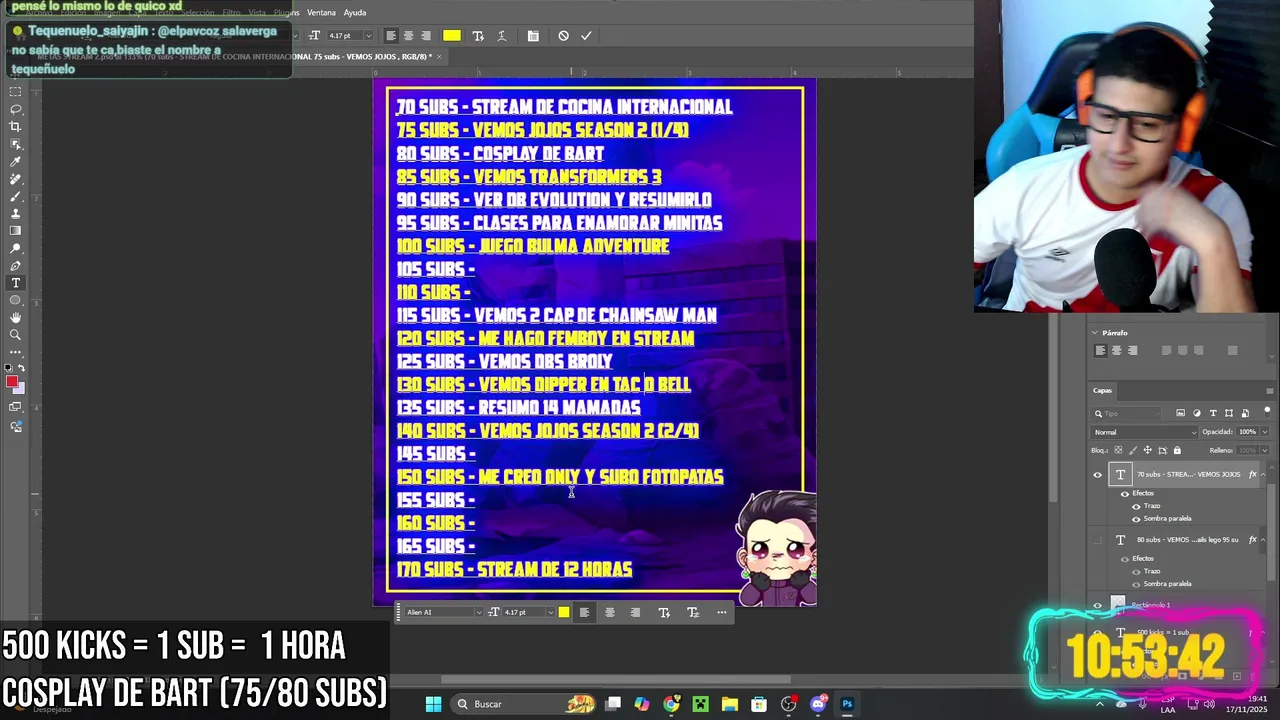Viewport: 1280px width, 720px height.
Task: Toggle Efectos visibility on 70 subs layer
Action: [1125, 494]
